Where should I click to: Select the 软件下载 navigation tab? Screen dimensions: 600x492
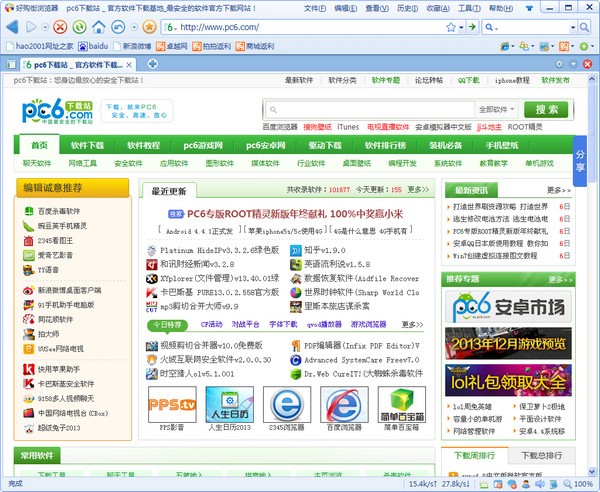[x=87, y=145]
